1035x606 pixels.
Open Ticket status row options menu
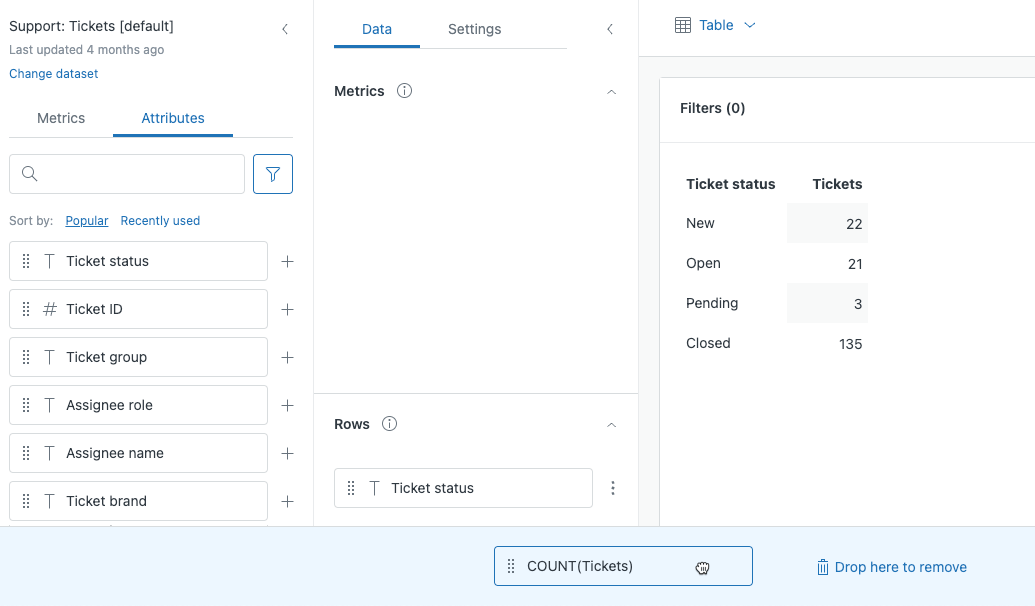click(x=613, y=488)
